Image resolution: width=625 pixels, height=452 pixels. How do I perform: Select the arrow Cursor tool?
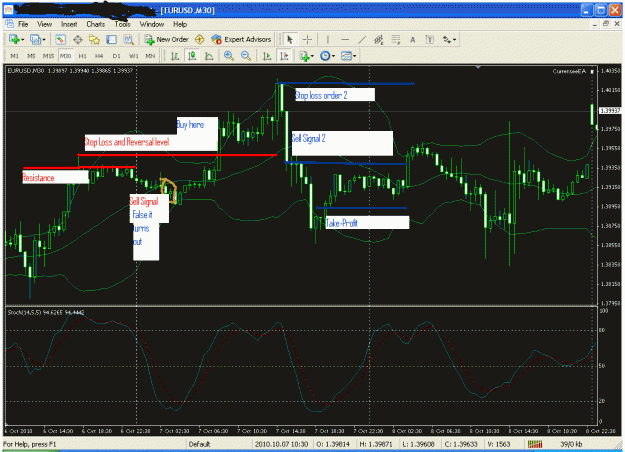(290, 39)
